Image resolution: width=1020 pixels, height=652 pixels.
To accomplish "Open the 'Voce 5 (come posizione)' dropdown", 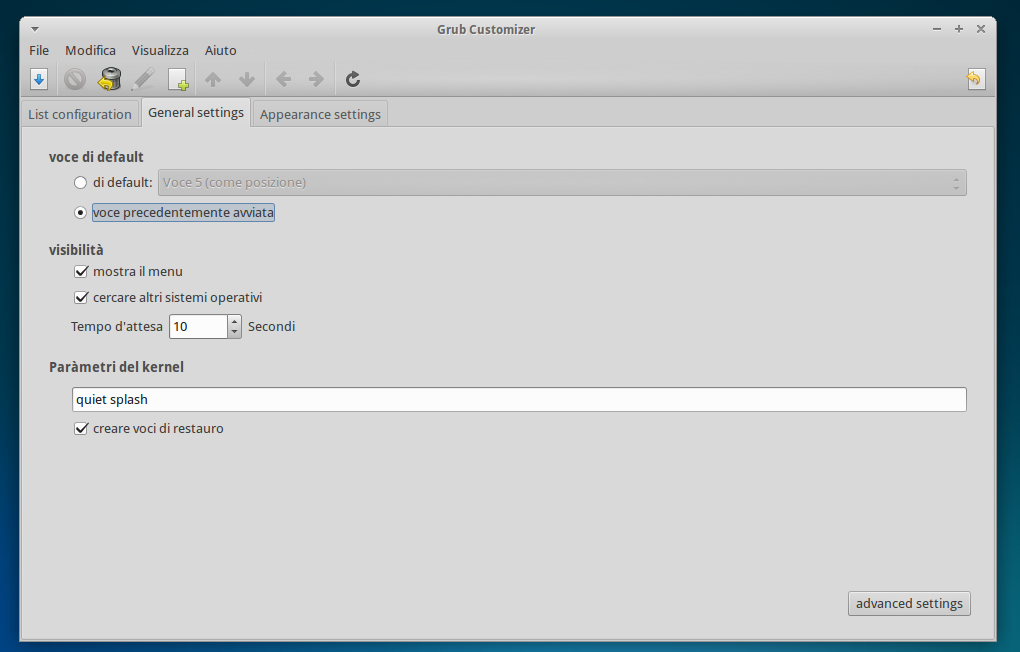I will click(562, 183).
